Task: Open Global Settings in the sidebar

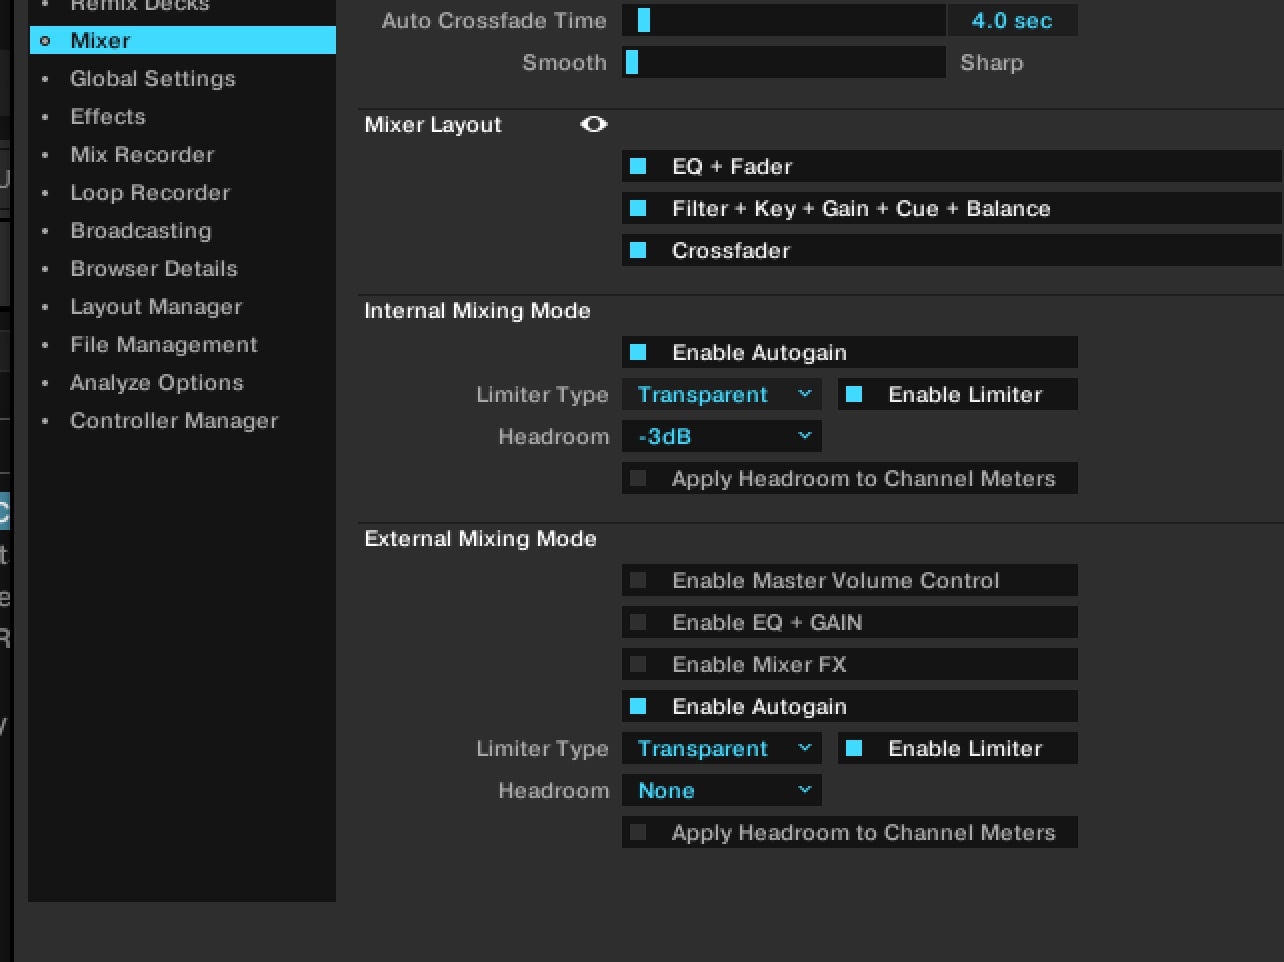Action: coord(152,79)
